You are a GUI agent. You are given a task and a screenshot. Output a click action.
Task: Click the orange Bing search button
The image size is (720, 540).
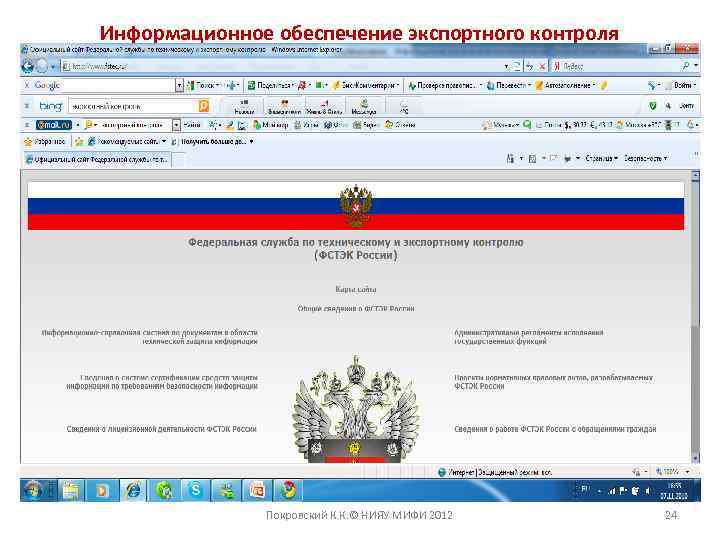coord(203,106)
